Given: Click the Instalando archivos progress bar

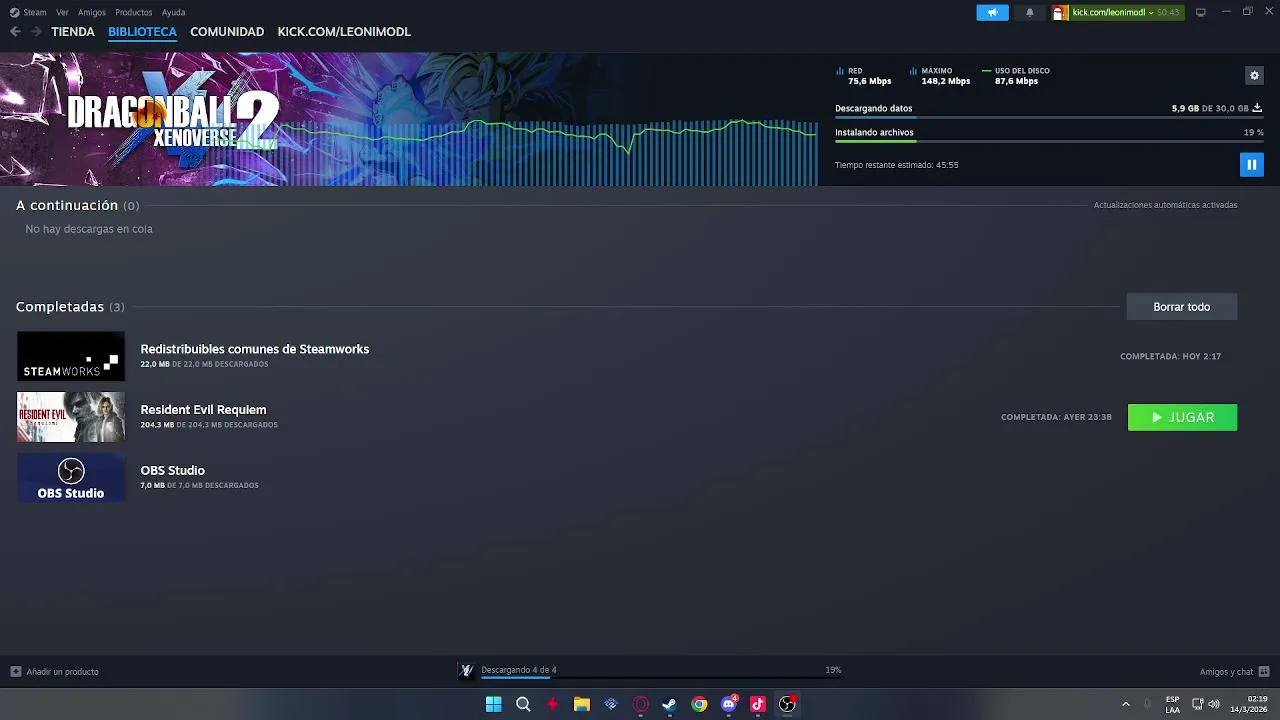Looking at the screenshot, I should [1048, 142].
